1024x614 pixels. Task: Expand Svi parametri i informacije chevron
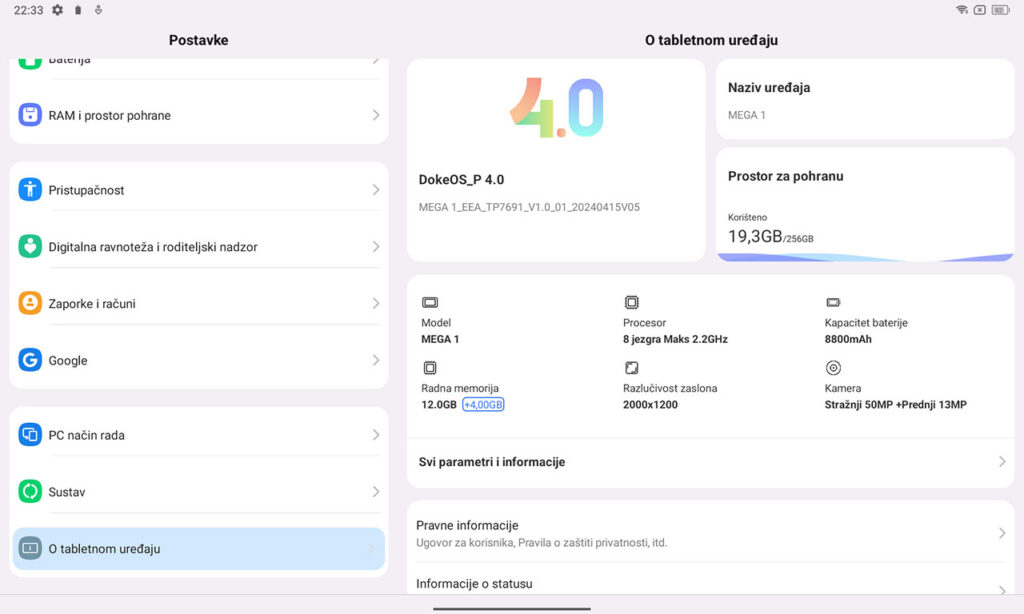coord(1001,462)
